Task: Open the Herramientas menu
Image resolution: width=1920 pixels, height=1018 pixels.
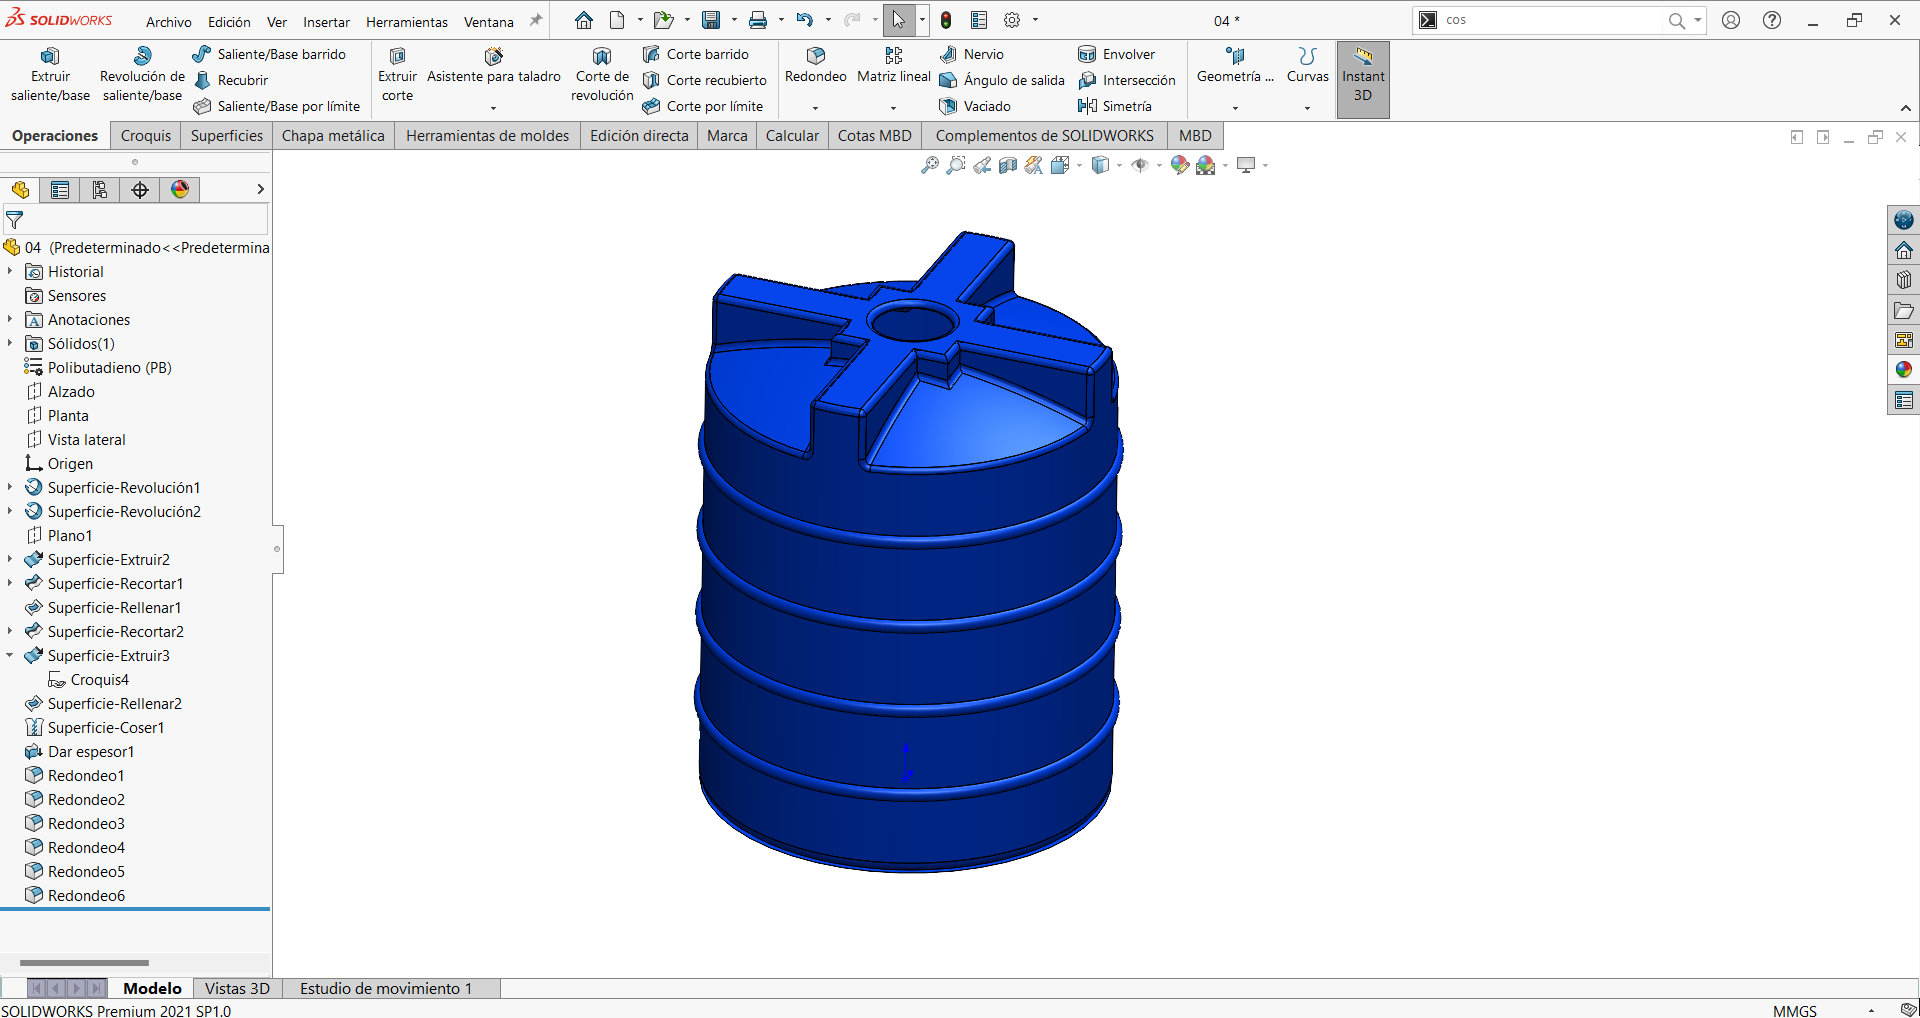Action: [x=407, y=22]
